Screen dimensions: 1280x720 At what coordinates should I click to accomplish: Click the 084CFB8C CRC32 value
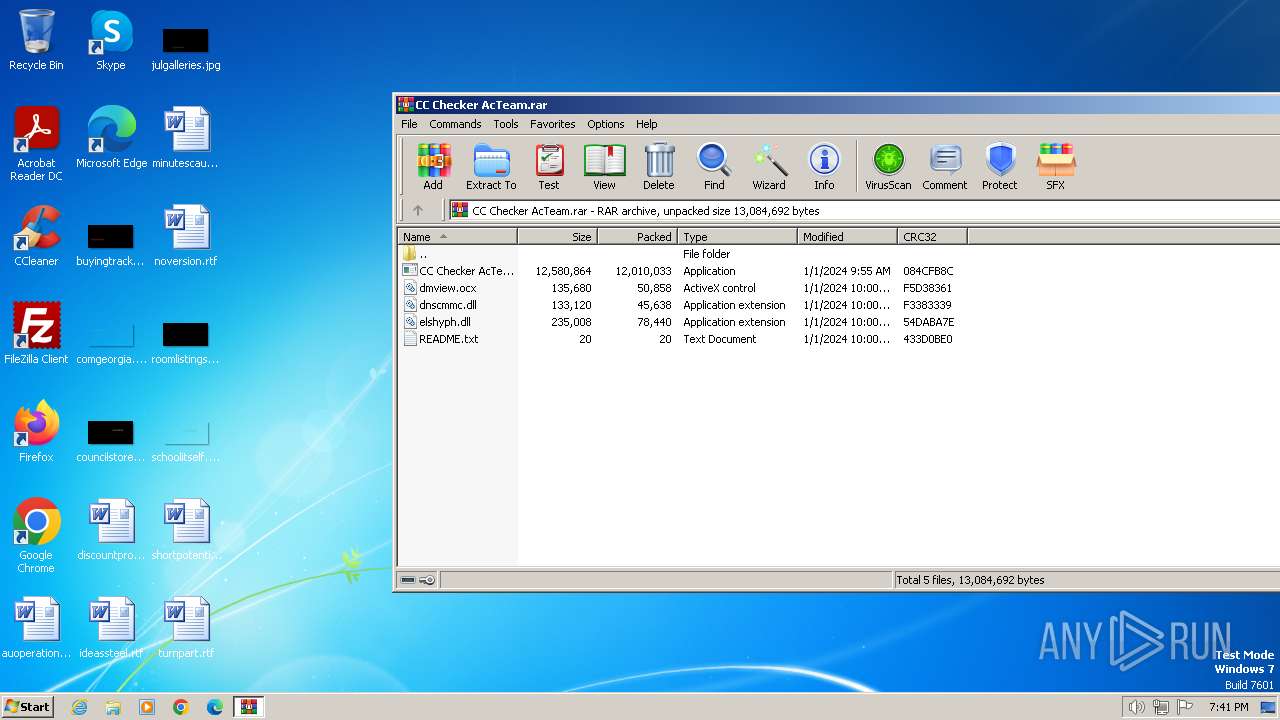coord(928,271)
